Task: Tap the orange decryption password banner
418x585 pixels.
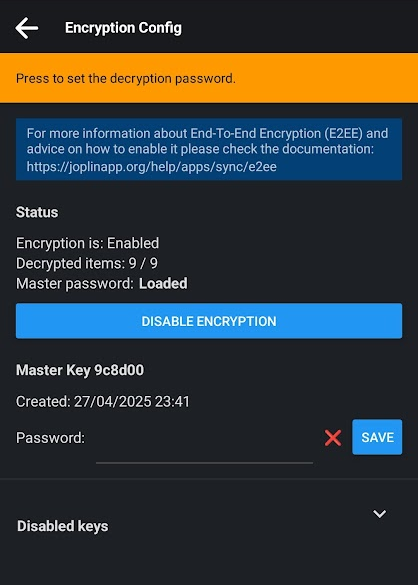Action: tap(209, 78)
